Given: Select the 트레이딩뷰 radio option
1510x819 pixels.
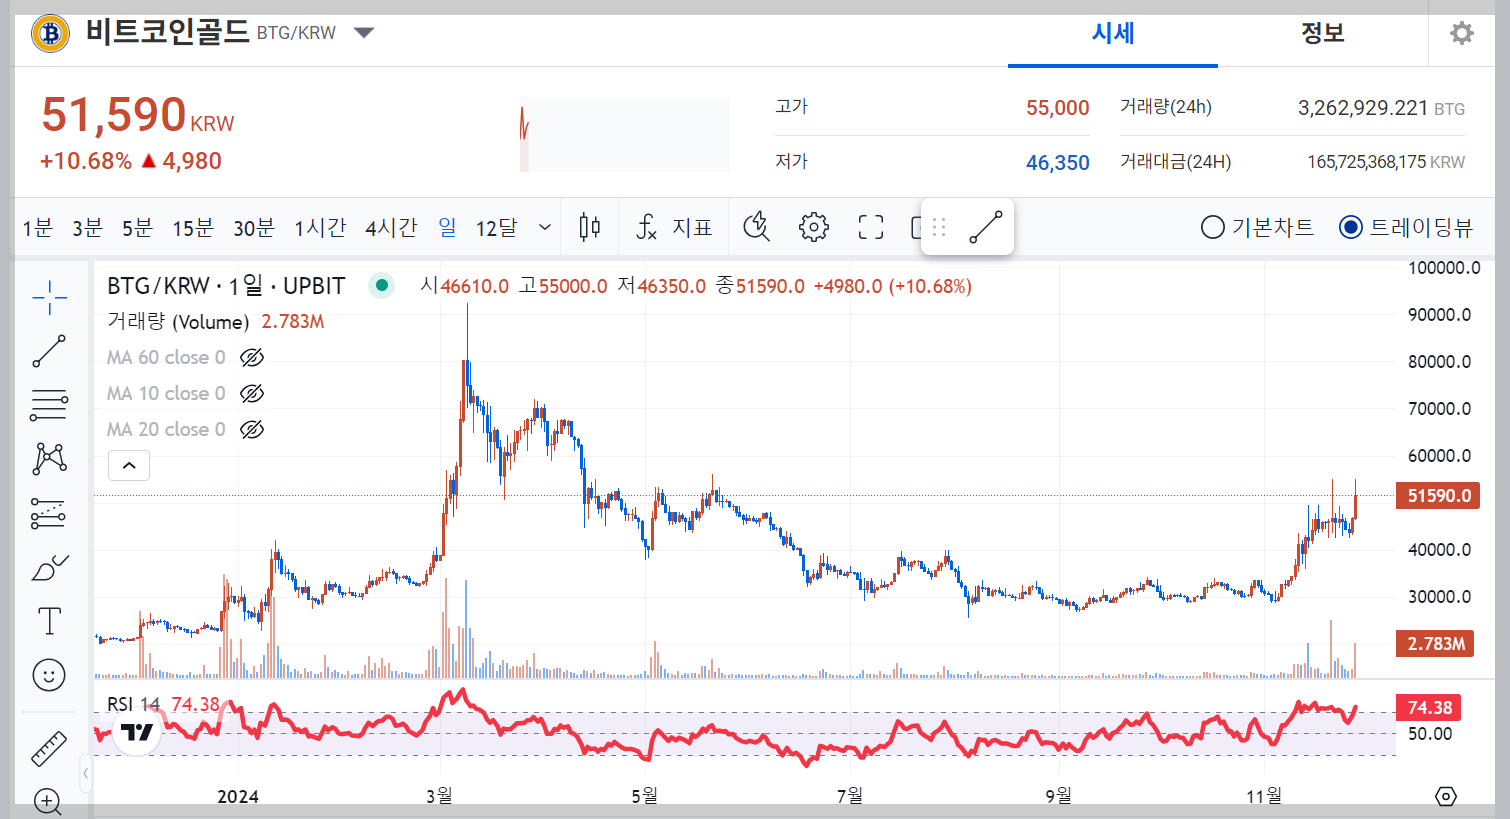Looking at the screenshot, I should click(1351, 228).
